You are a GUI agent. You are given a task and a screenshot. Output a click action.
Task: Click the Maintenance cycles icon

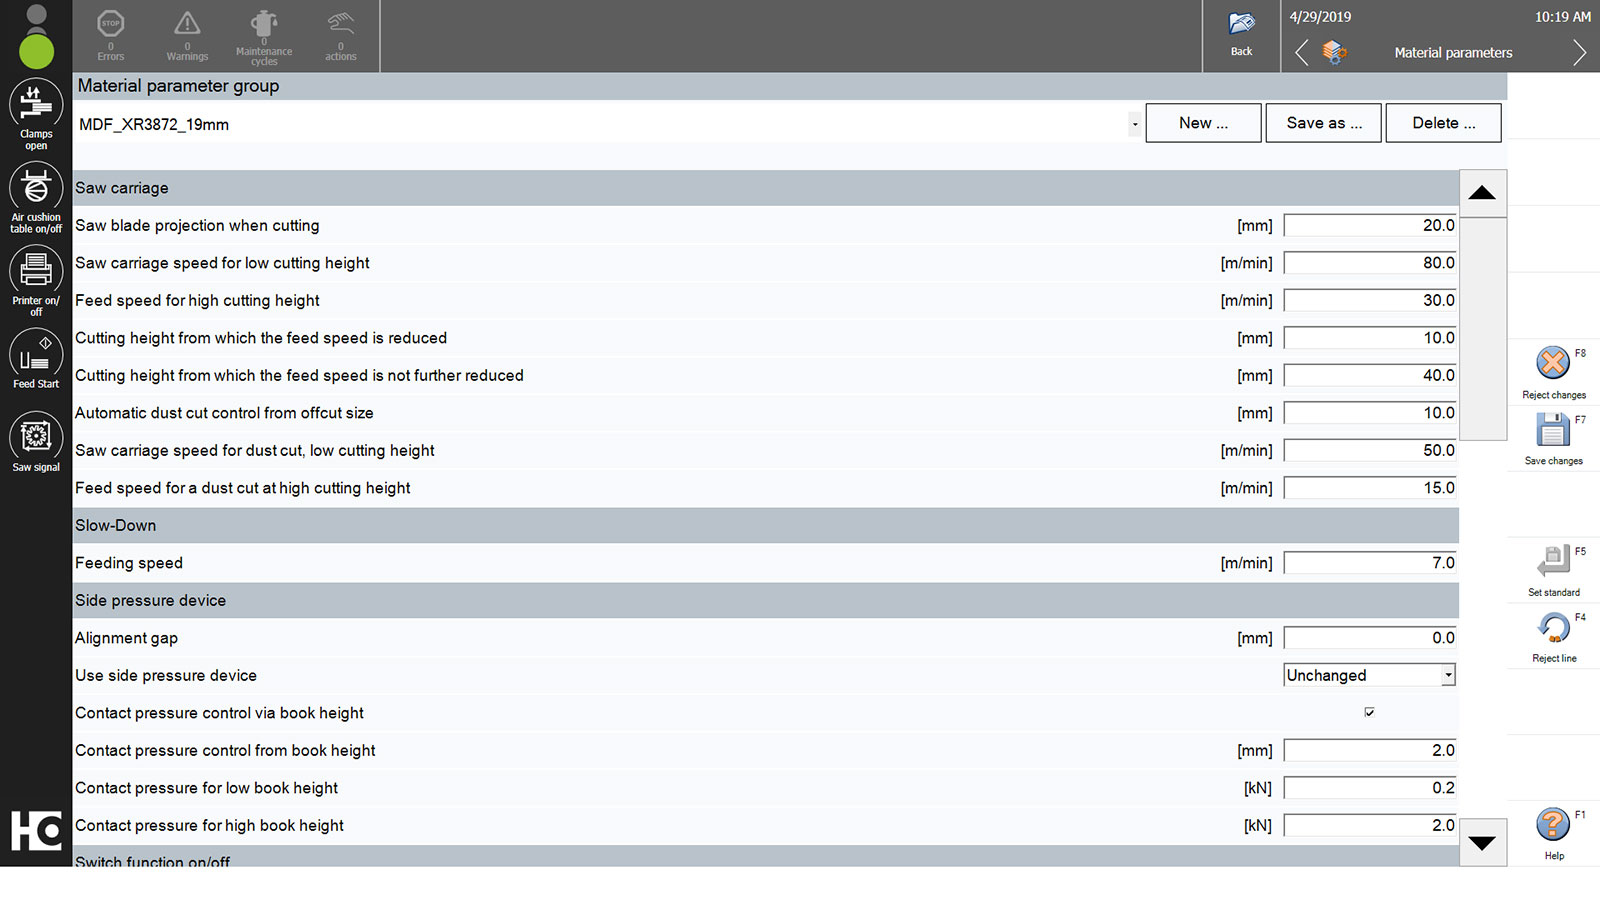point(264,24)
